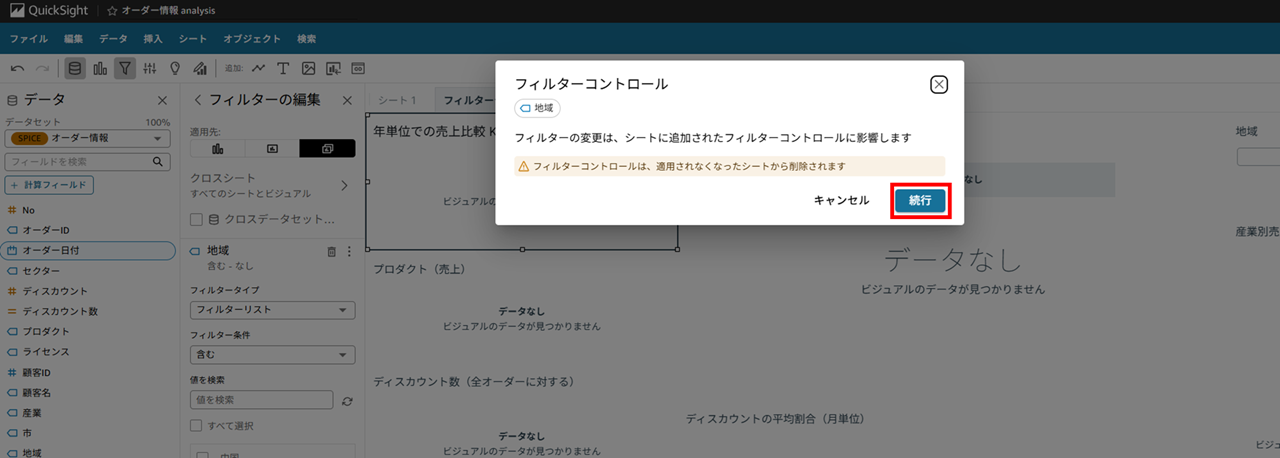This screenshot has width=1280, height=458.
Task: Open the 編集 menu
Action: tap(74, 38)
